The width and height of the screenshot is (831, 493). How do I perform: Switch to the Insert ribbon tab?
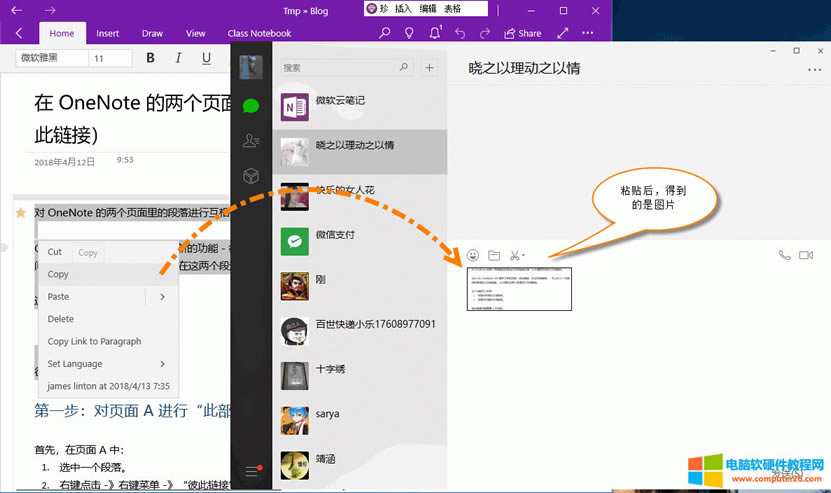(x=108, y=33)
